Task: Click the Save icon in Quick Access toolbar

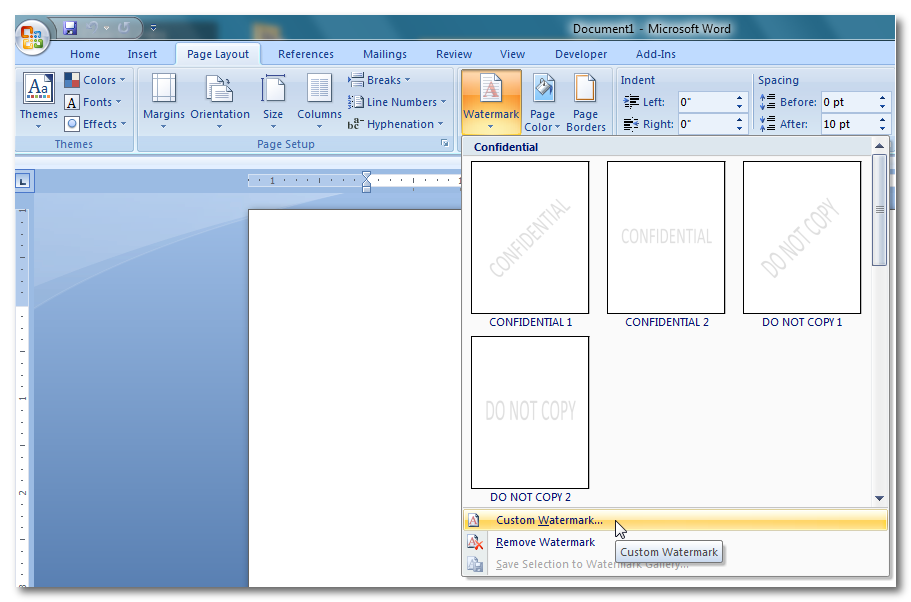Action: (x=71, y=29)
